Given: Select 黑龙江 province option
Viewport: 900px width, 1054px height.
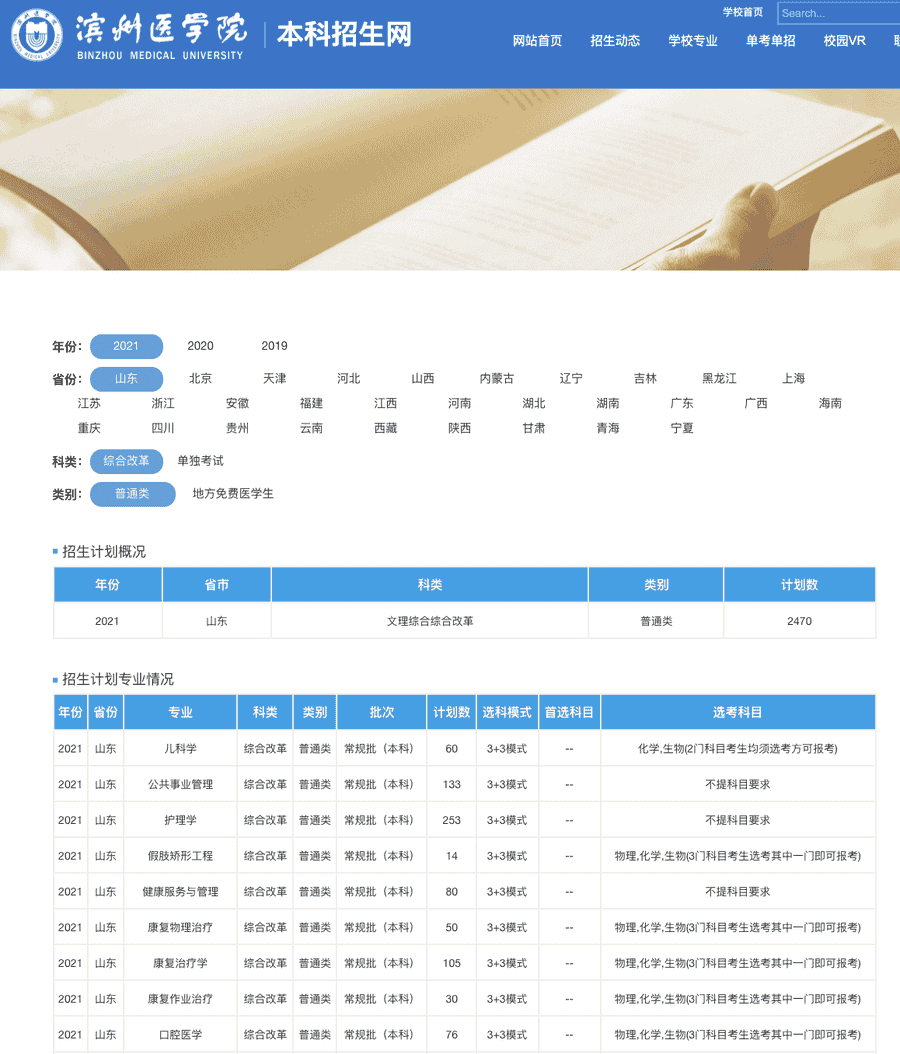Looking at the screenshot, I should pyautogui.click(x=719, y=379).
